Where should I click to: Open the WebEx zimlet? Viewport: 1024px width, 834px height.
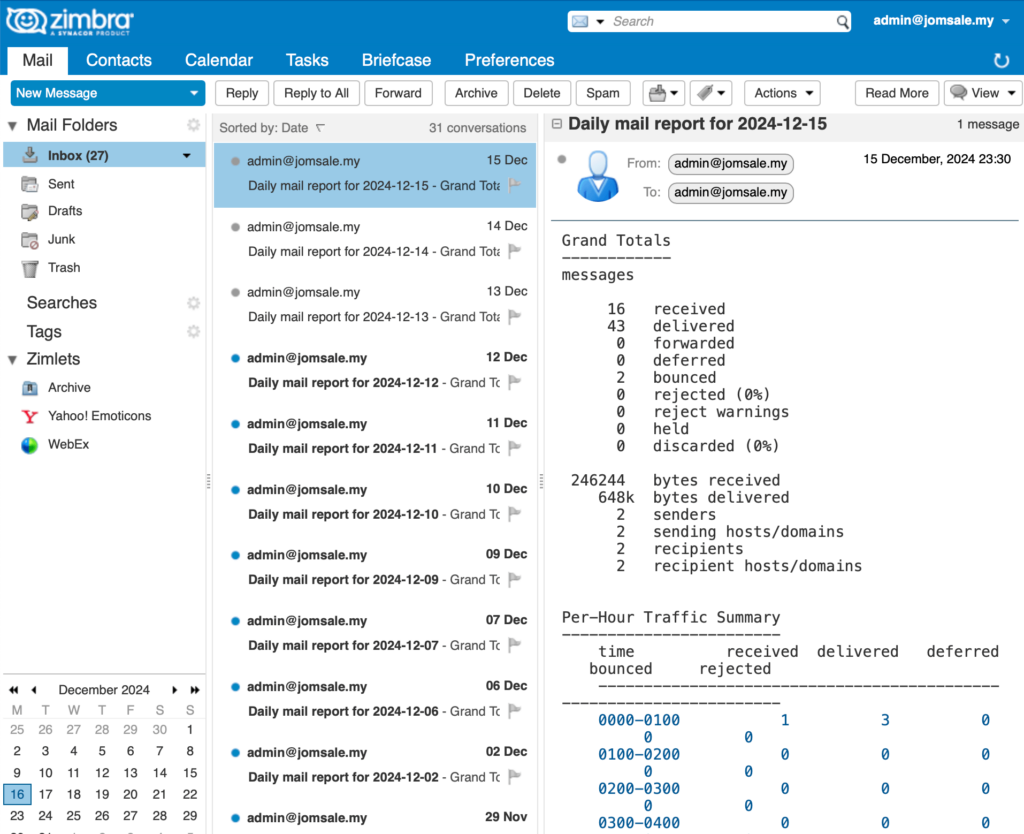[68, 444]
